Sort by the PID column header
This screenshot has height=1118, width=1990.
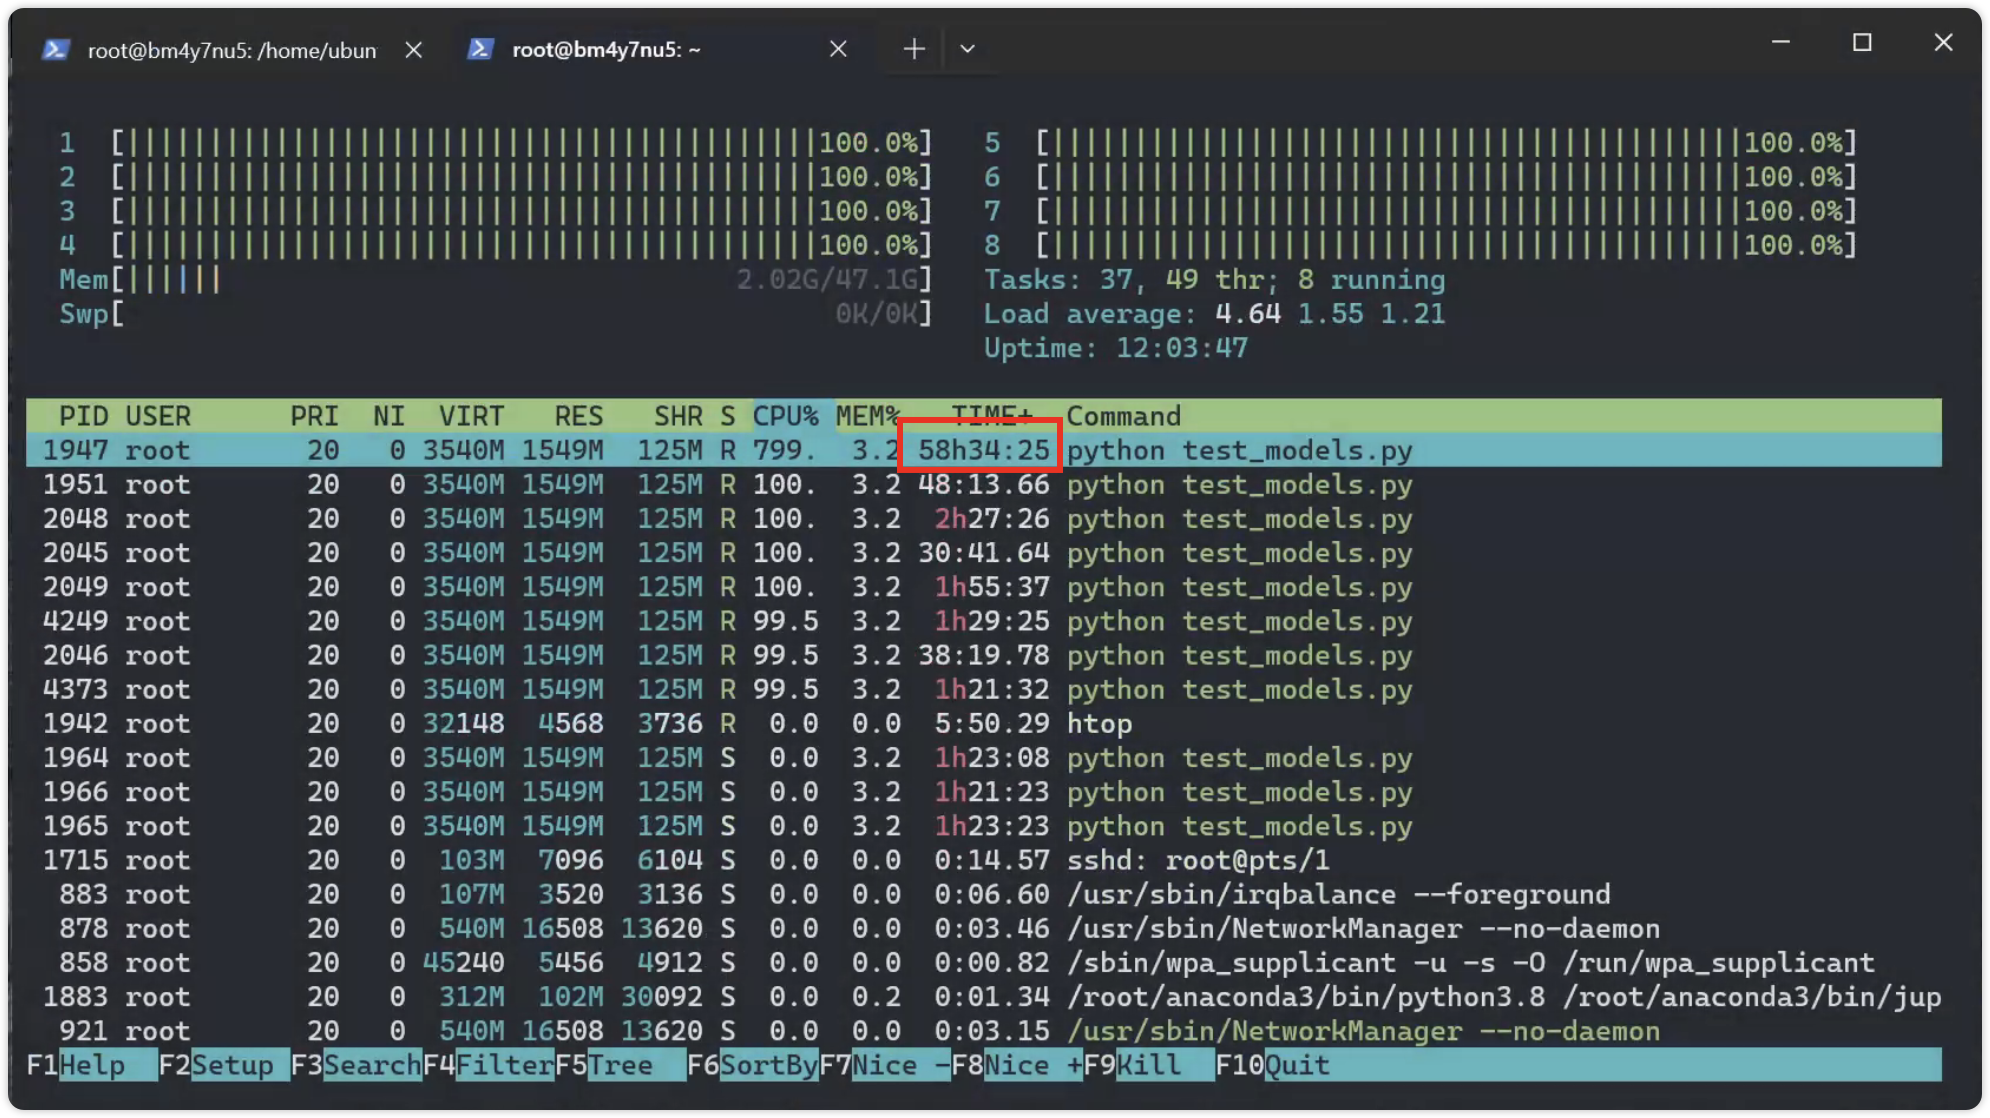pos(83,416)
